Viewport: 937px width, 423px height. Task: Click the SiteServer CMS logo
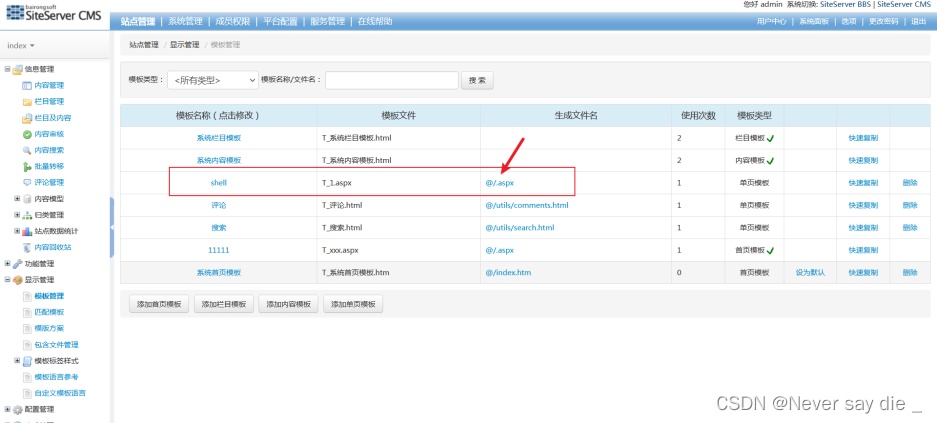point(54,13)
